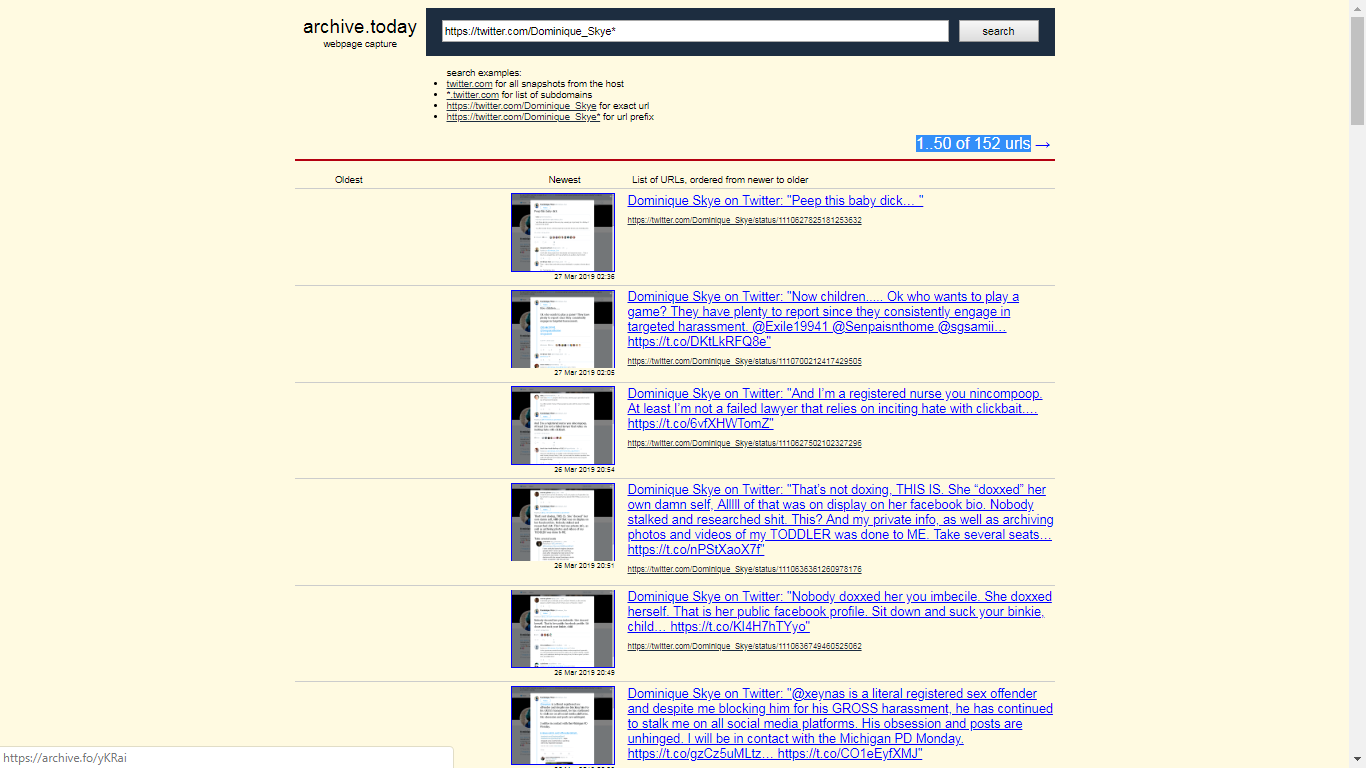Click the "26 Mar 2019 20:51" capture date

[x=585, y=566]
